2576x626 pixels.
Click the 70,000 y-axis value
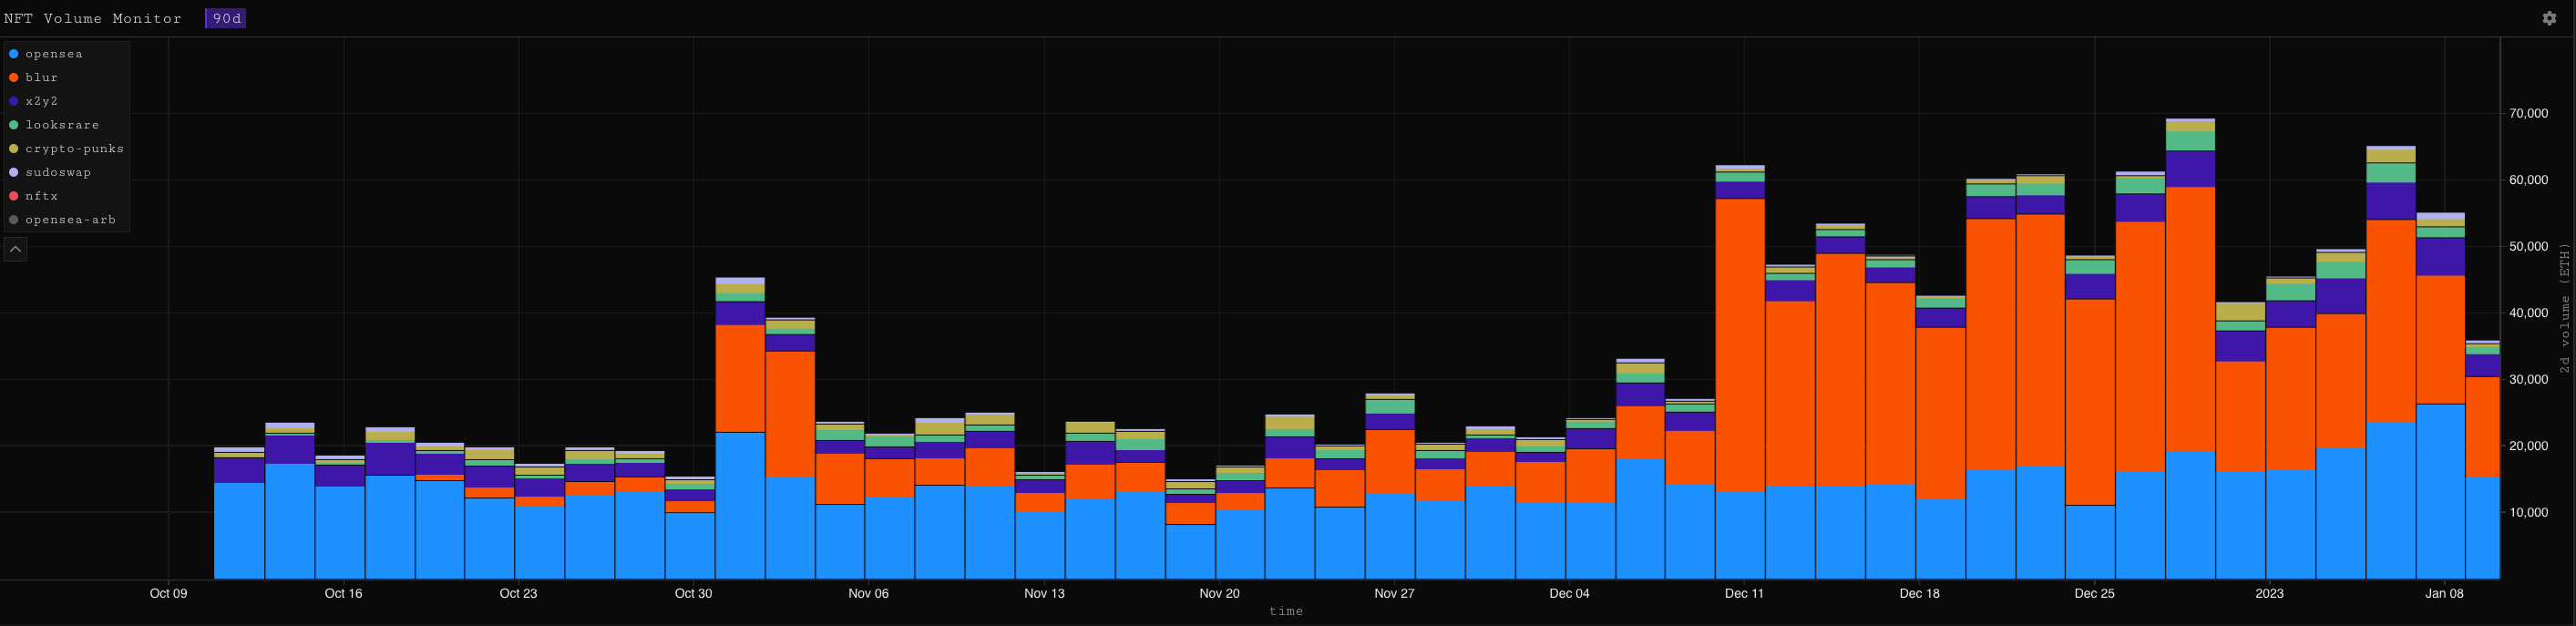click(x=2528, y=114)
